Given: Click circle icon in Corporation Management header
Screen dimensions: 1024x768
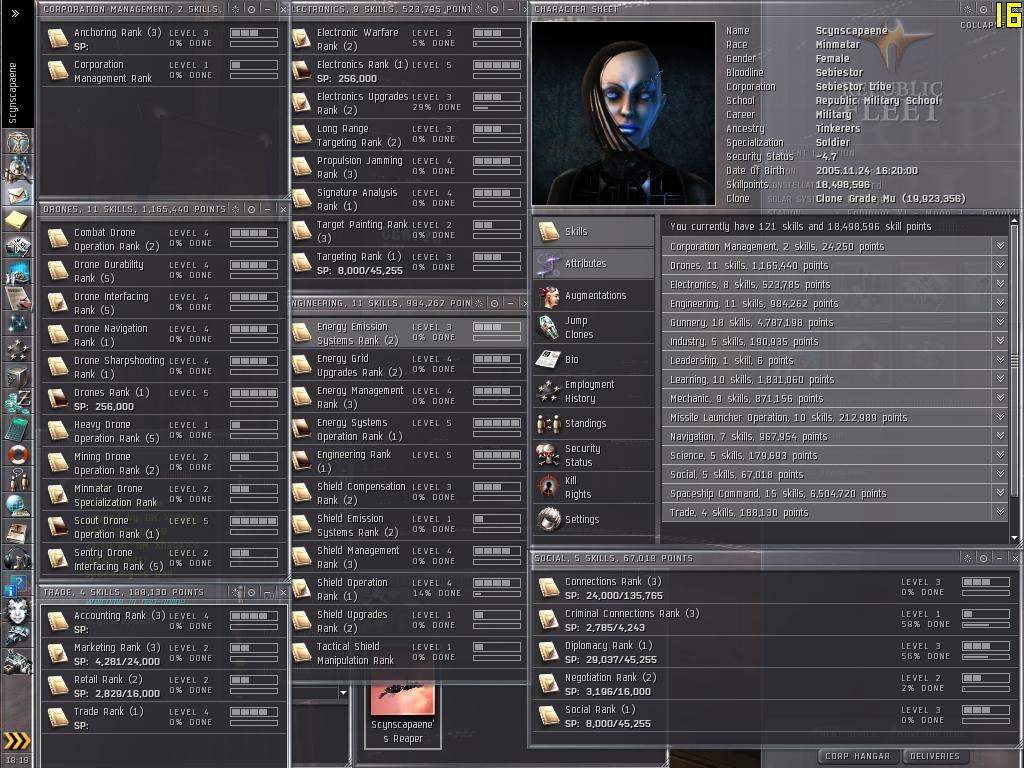Looking at the screenshot, I should coord(251,9).
